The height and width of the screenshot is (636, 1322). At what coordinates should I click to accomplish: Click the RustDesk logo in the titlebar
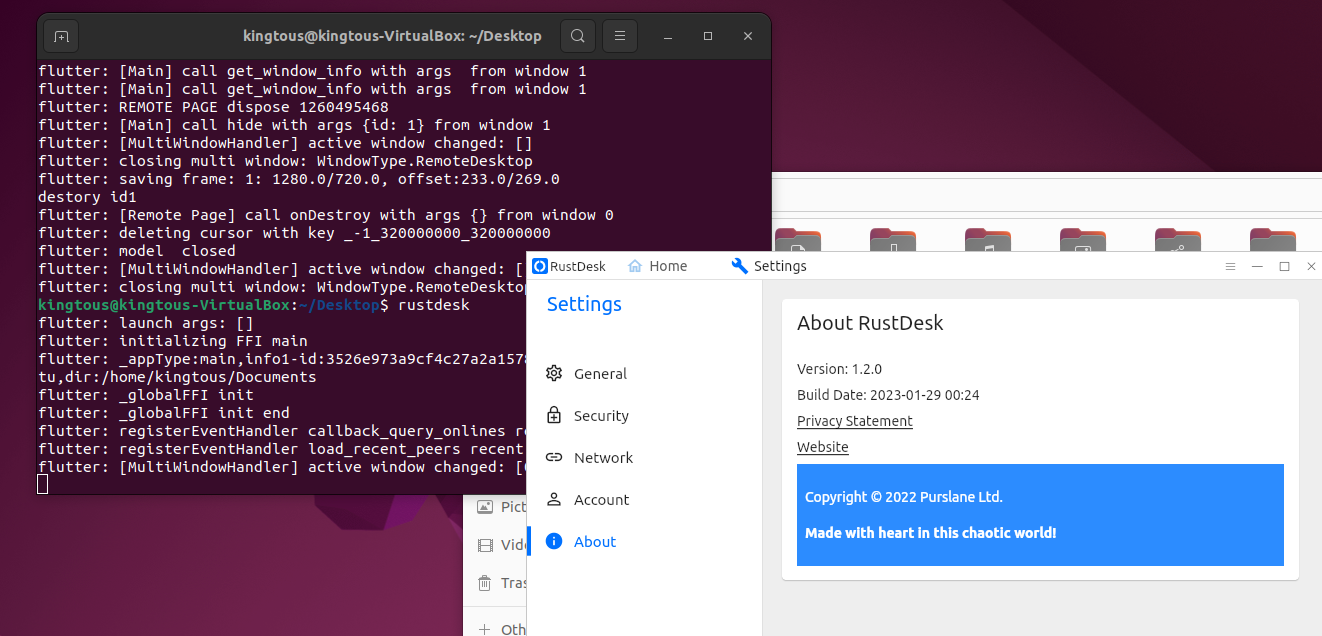coord(539,265)
